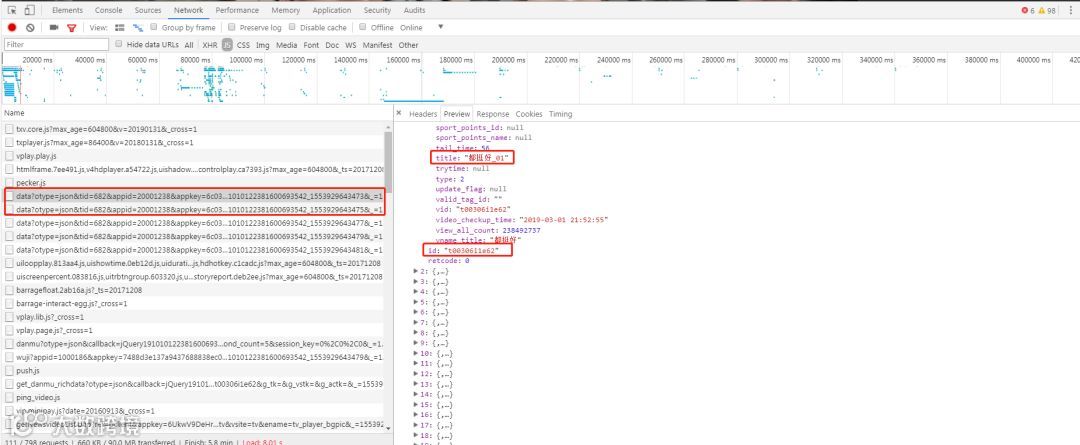The height and width of the screenshot is (445, 1080).
Task: Filter requests by Manifest type
Action: 377,45
